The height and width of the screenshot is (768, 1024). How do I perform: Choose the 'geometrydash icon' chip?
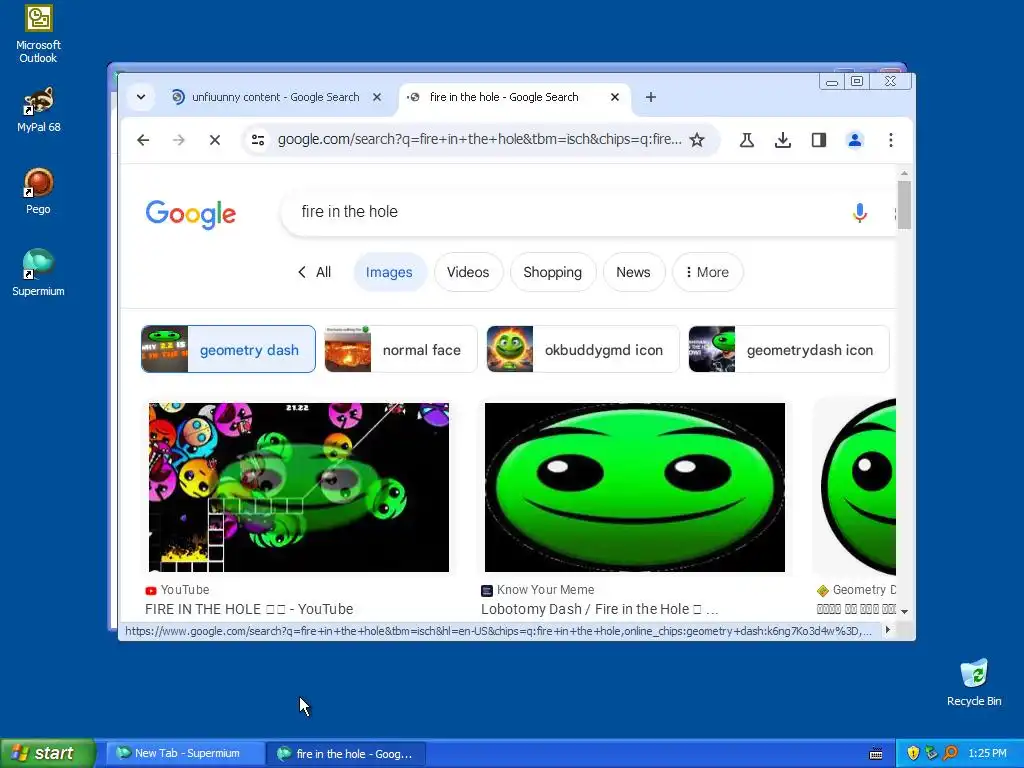(789, 349)
